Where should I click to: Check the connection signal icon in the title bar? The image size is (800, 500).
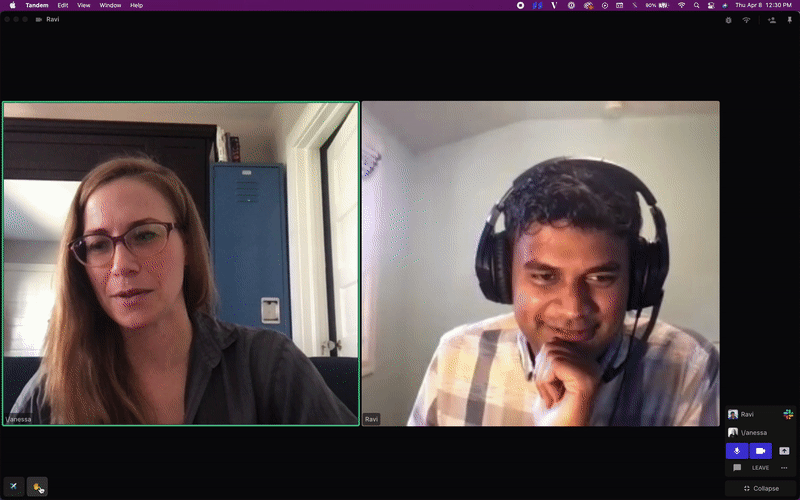[746, 19]
